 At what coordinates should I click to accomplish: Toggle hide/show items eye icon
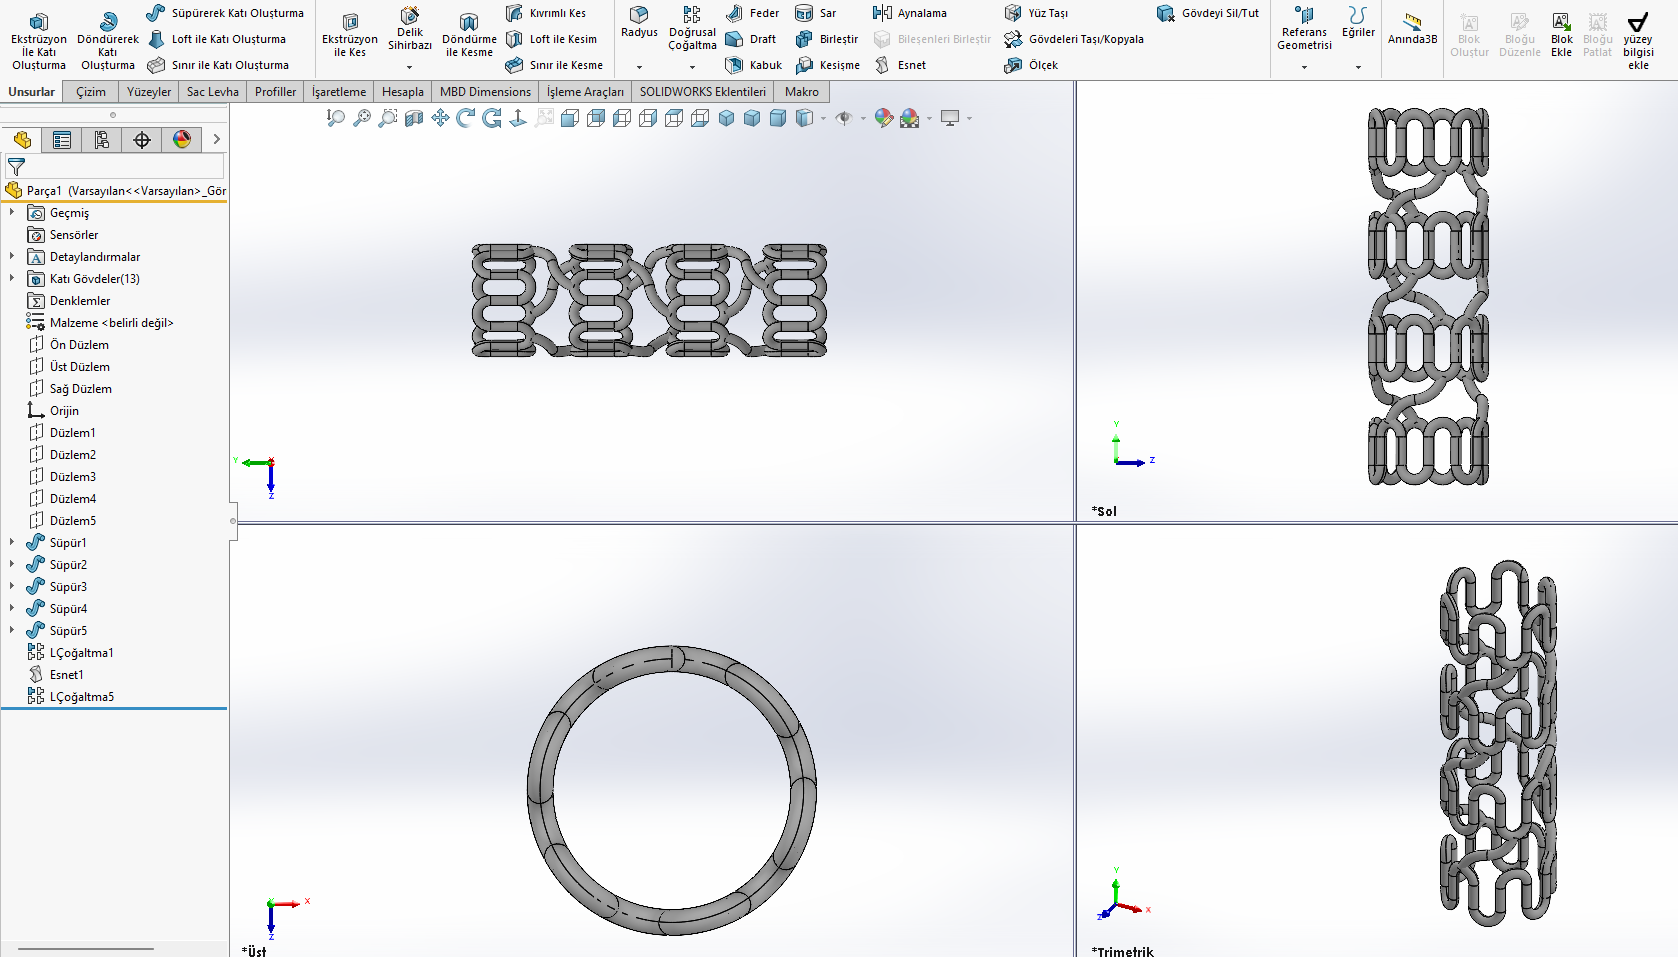pos(844,118)
